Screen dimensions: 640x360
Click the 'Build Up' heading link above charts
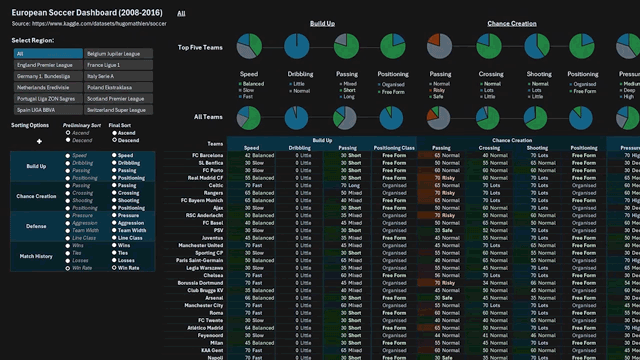pos(322,24)
